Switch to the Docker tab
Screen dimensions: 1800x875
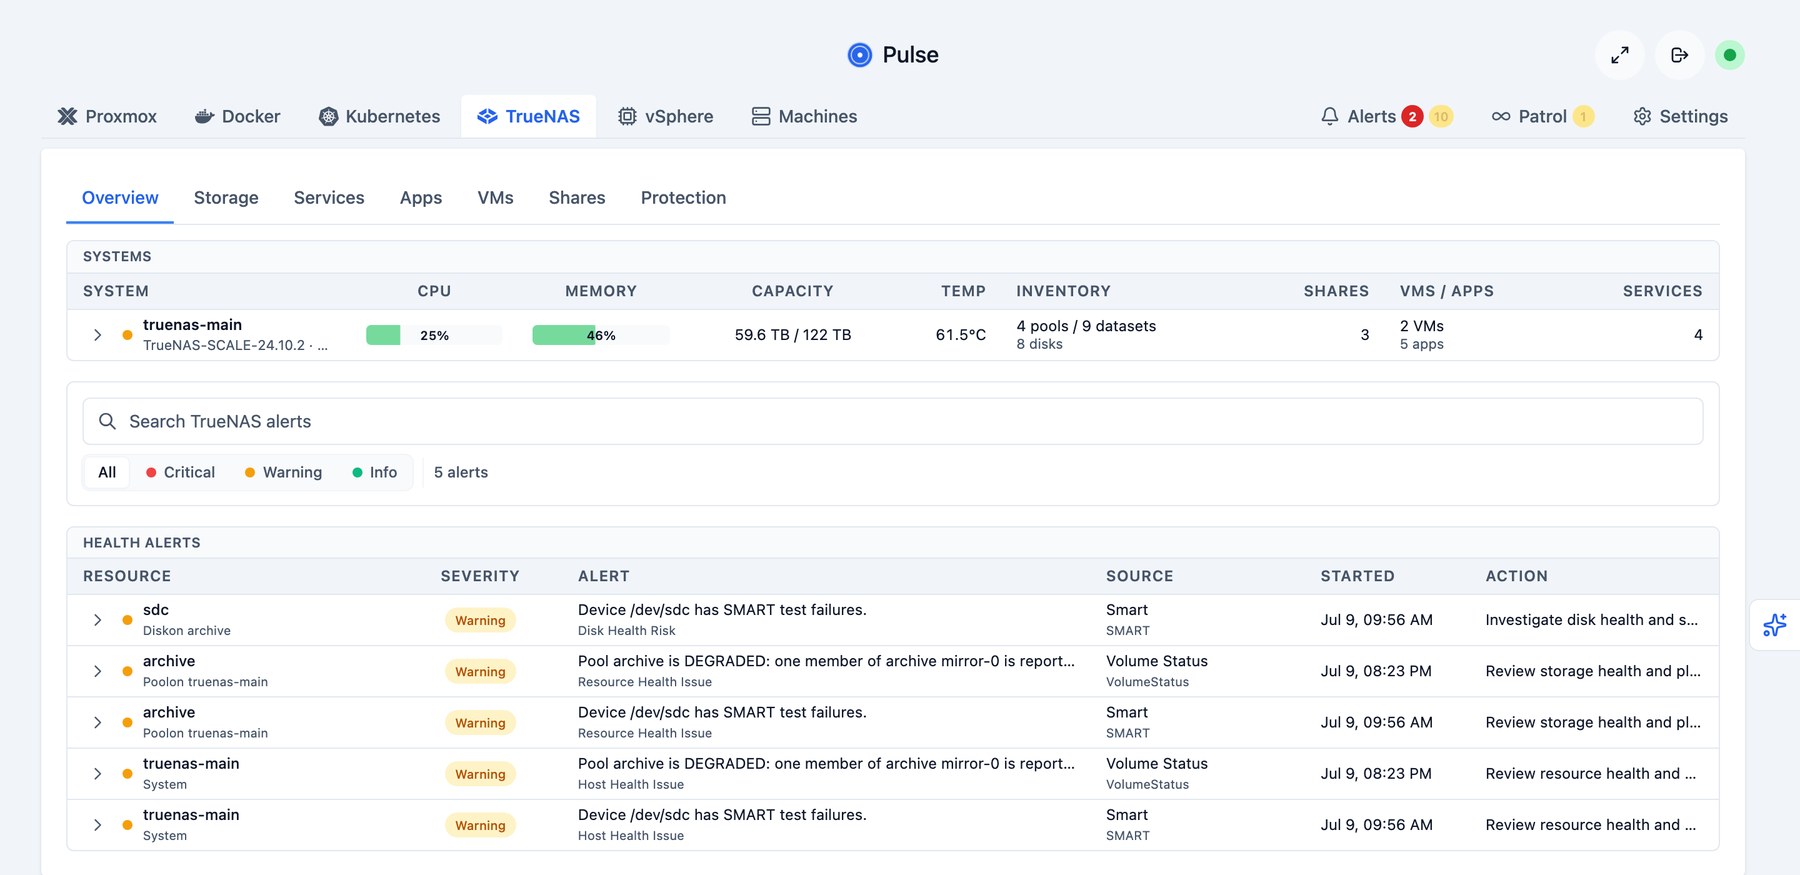237,116
